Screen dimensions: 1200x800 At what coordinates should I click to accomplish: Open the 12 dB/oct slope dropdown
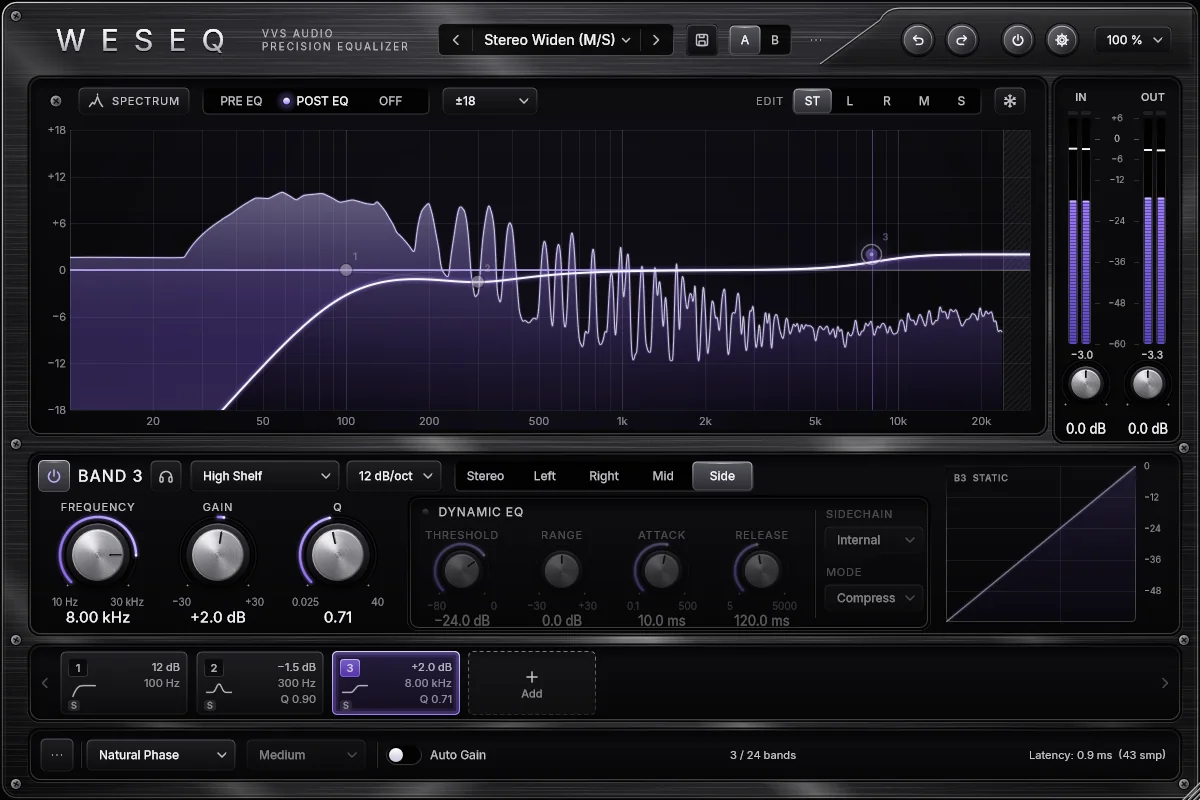coord(394,476)
